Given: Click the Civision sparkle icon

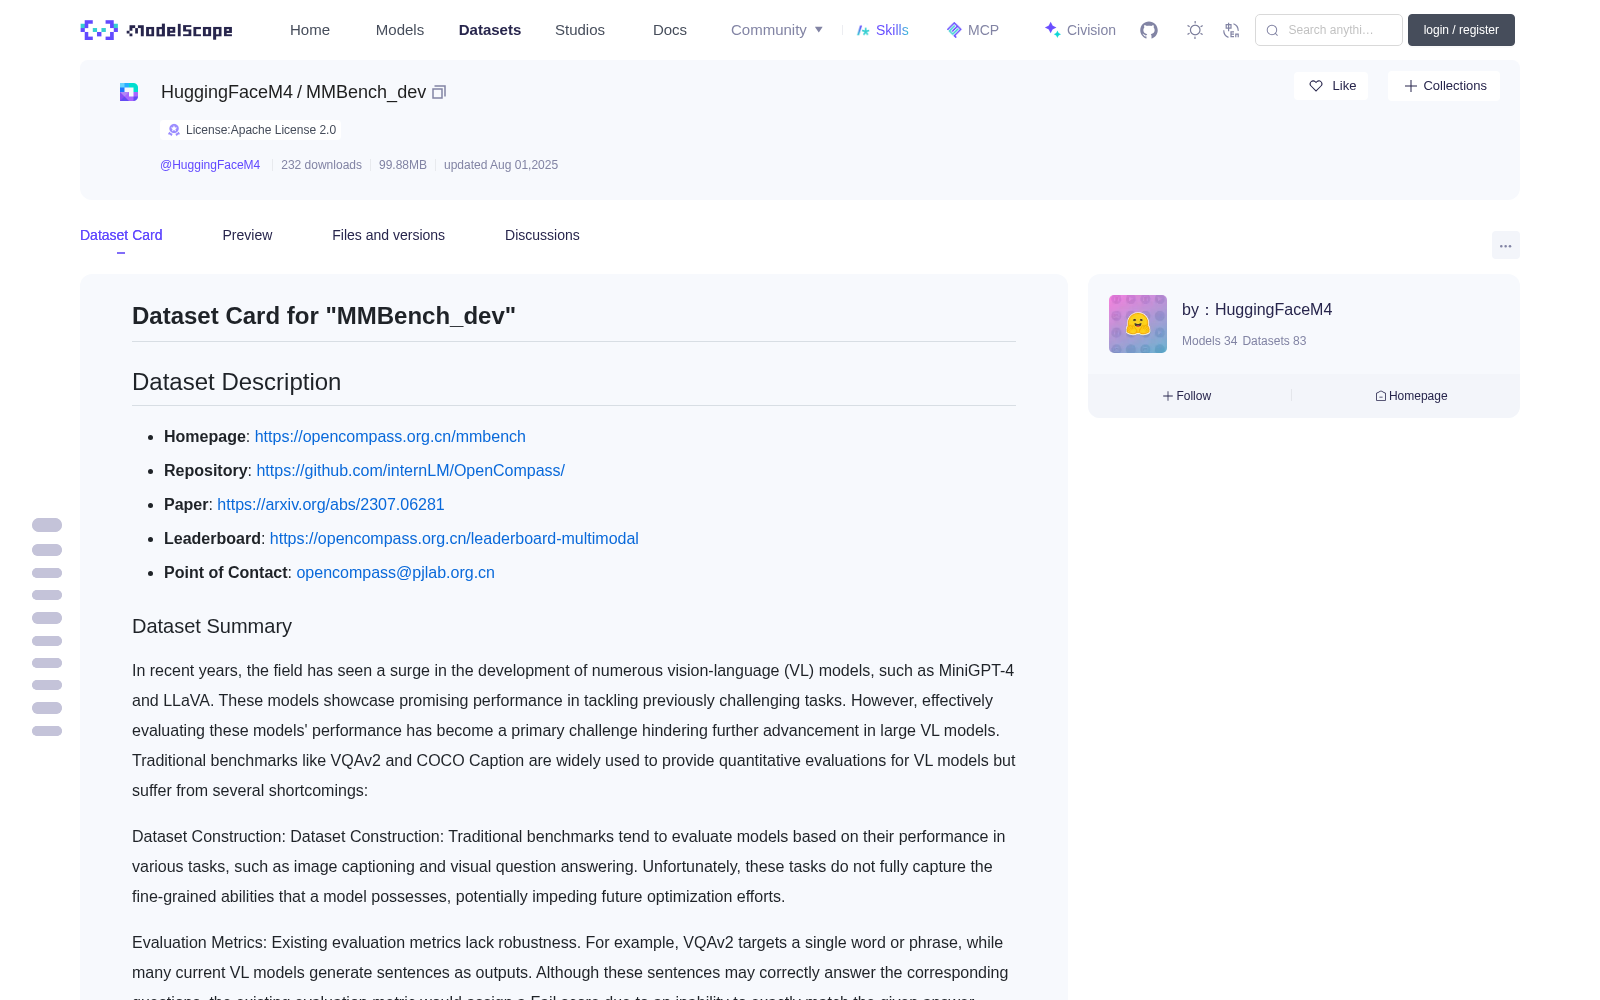Looking at the screenshot, I should pos(1052,29).
